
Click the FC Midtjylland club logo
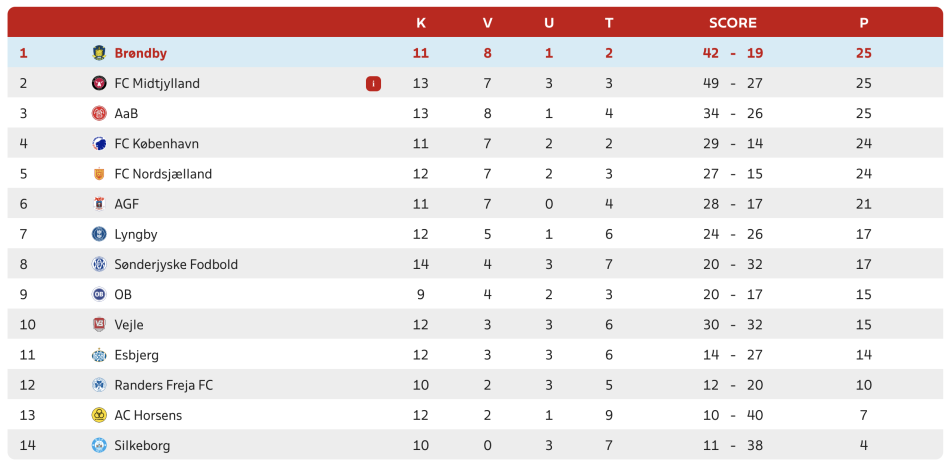click(x=99, y=84)
